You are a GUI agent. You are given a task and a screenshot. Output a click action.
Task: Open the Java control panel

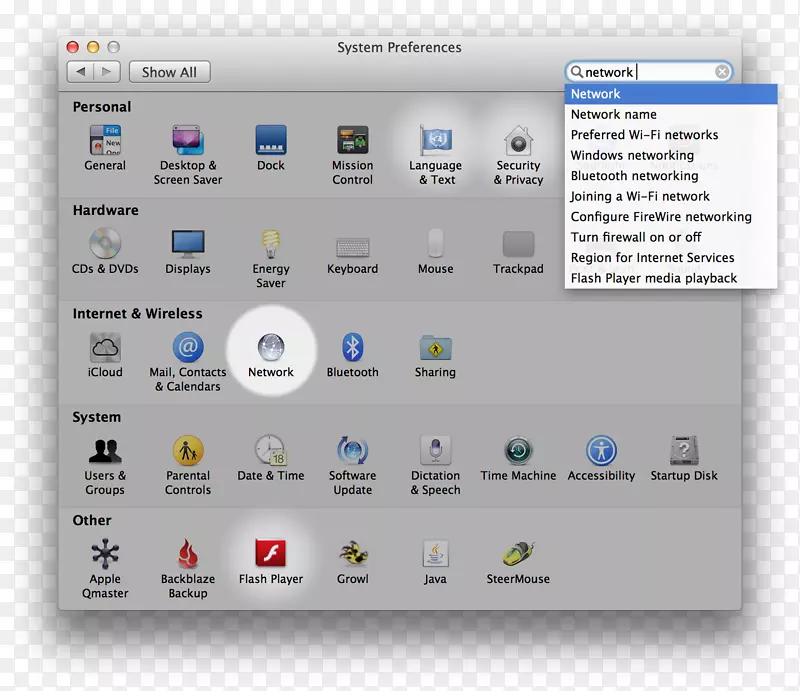435,553
